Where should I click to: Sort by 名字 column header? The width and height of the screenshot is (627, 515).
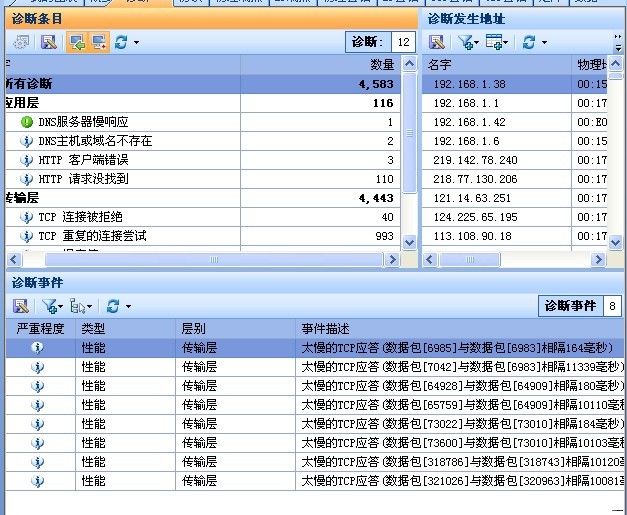[x=497, y=64]
